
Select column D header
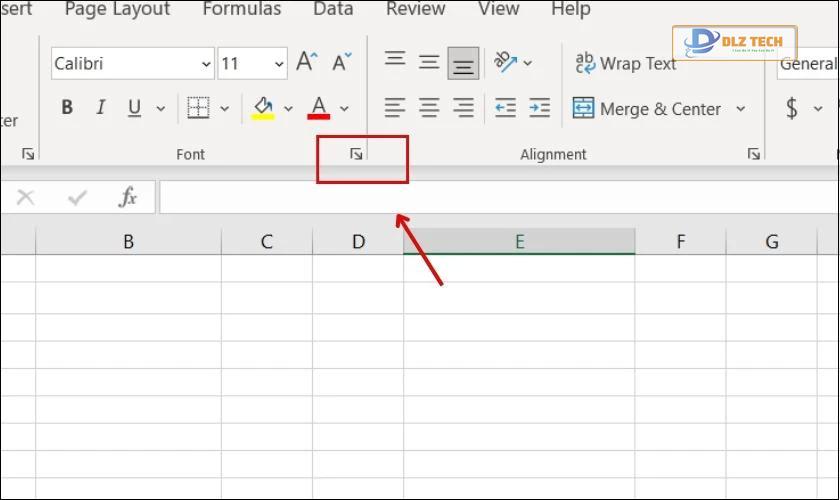(x=358, y=242)
